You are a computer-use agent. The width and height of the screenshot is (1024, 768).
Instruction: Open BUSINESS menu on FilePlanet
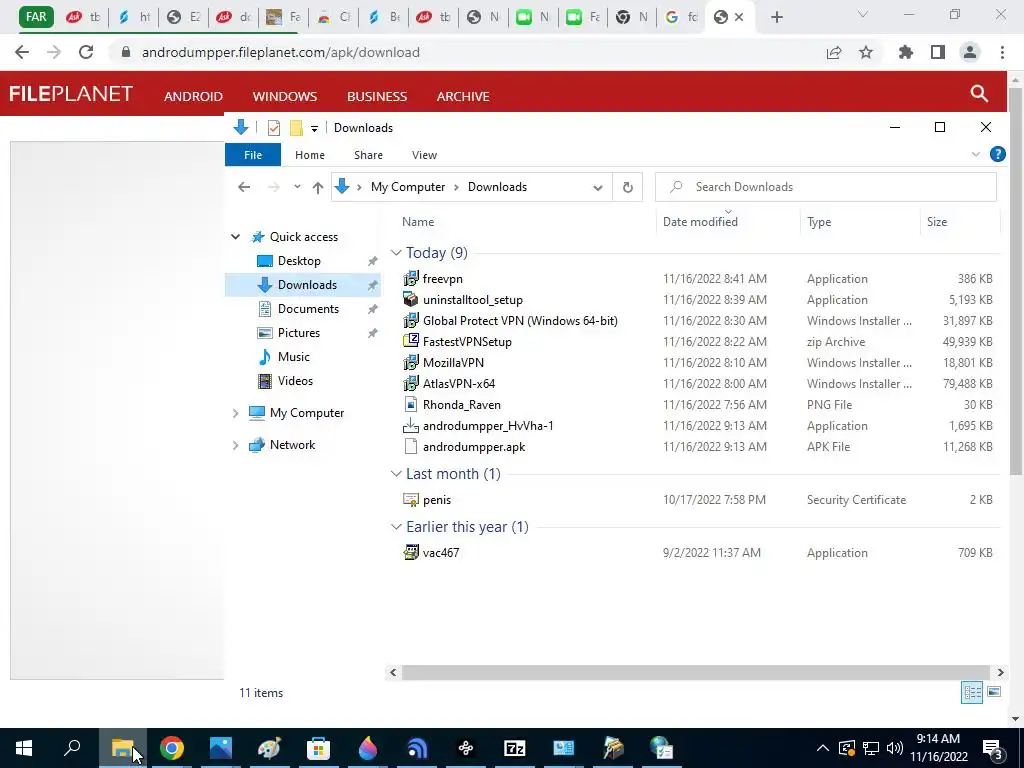377,96
